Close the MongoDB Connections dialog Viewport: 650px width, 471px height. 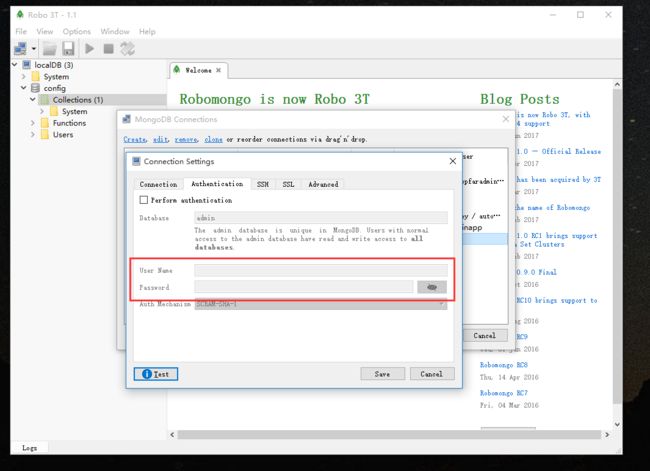[x=506, y=119]
